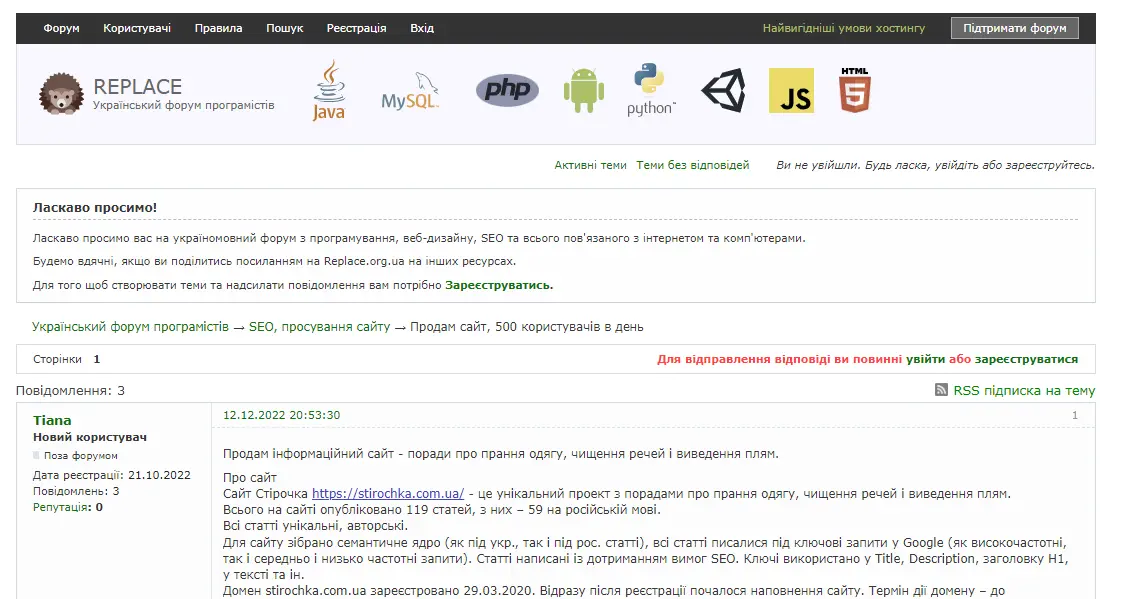Click the RSS feed icon
The image size is (1122, 599).
[x=941, y=389]
